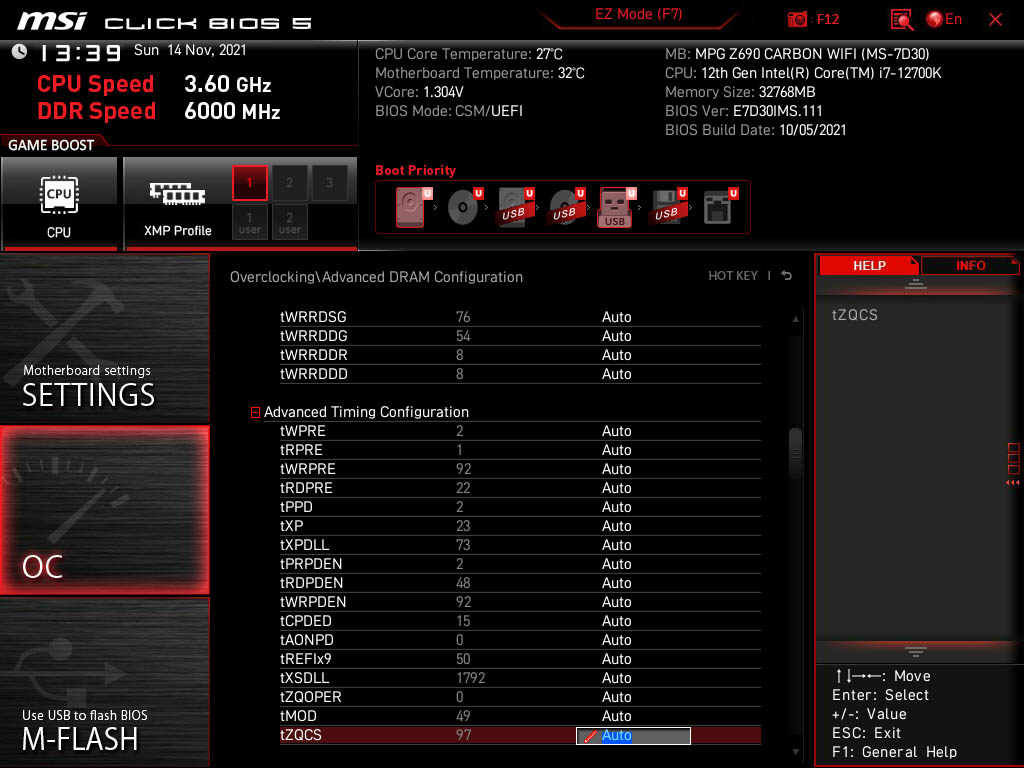Toggle XMP user profile 1

[x=250, y=222]
